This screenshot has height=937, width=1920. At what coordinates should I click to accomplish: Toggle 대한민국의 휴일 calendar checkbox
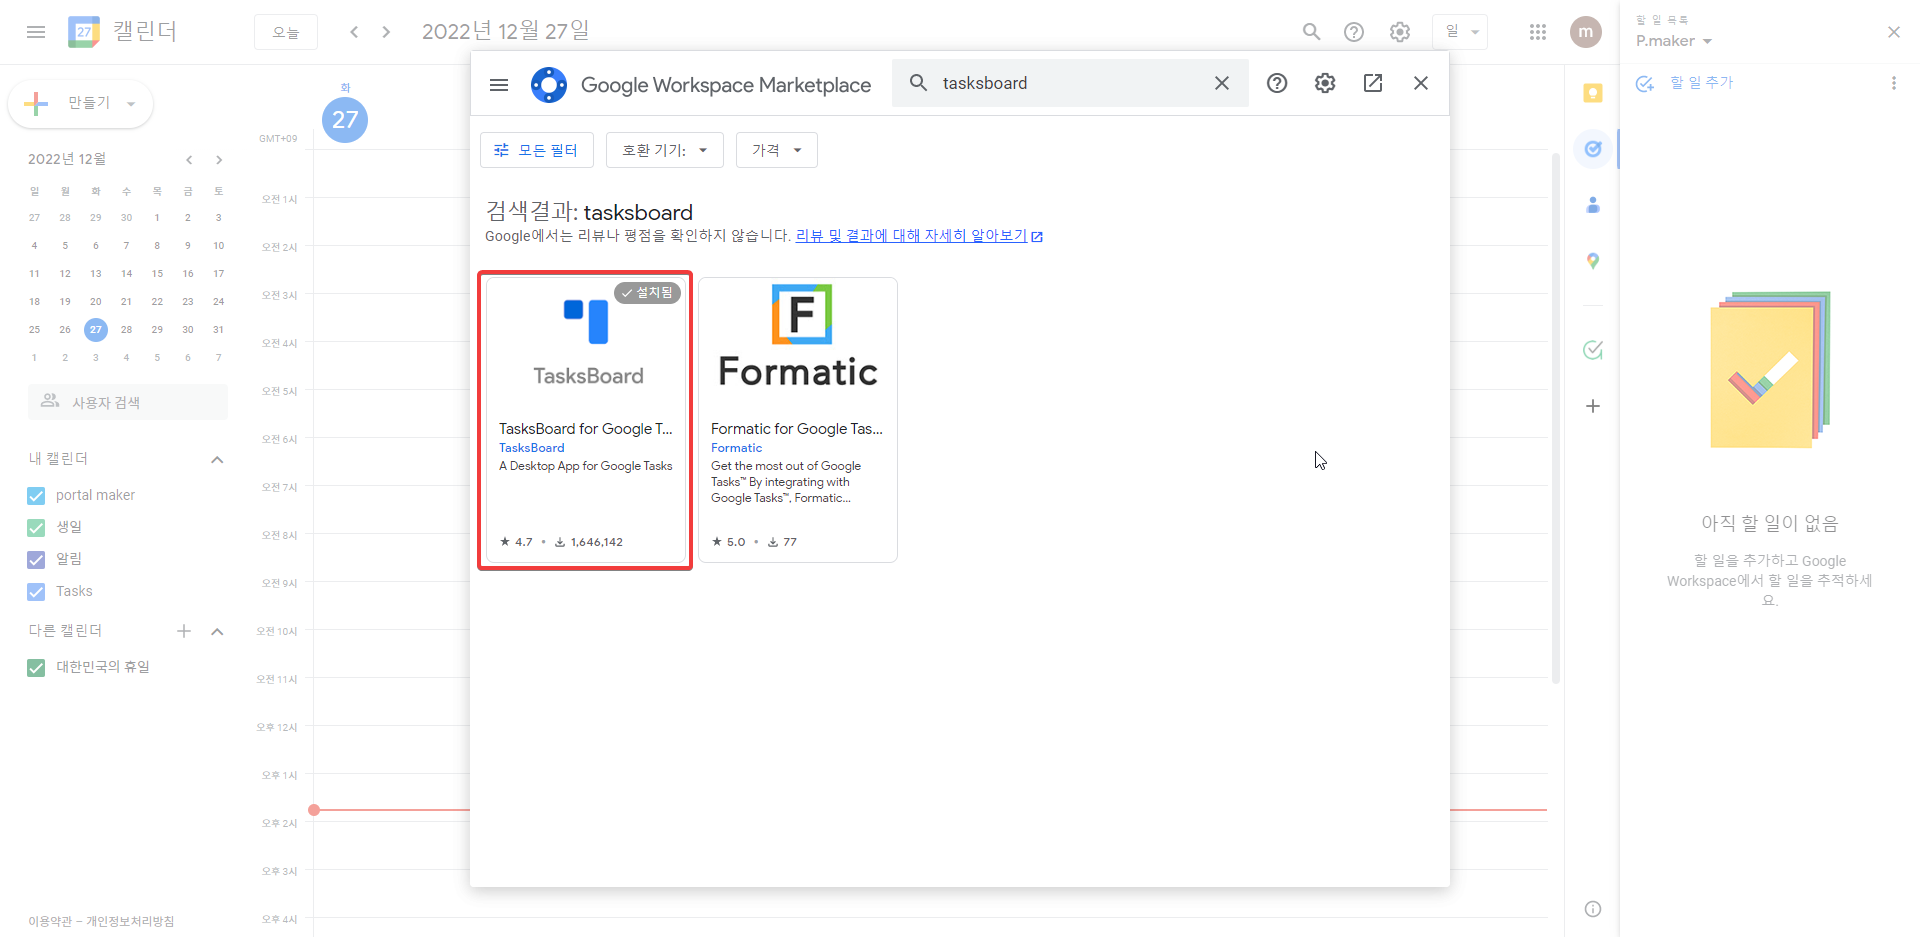pos(36,668)
